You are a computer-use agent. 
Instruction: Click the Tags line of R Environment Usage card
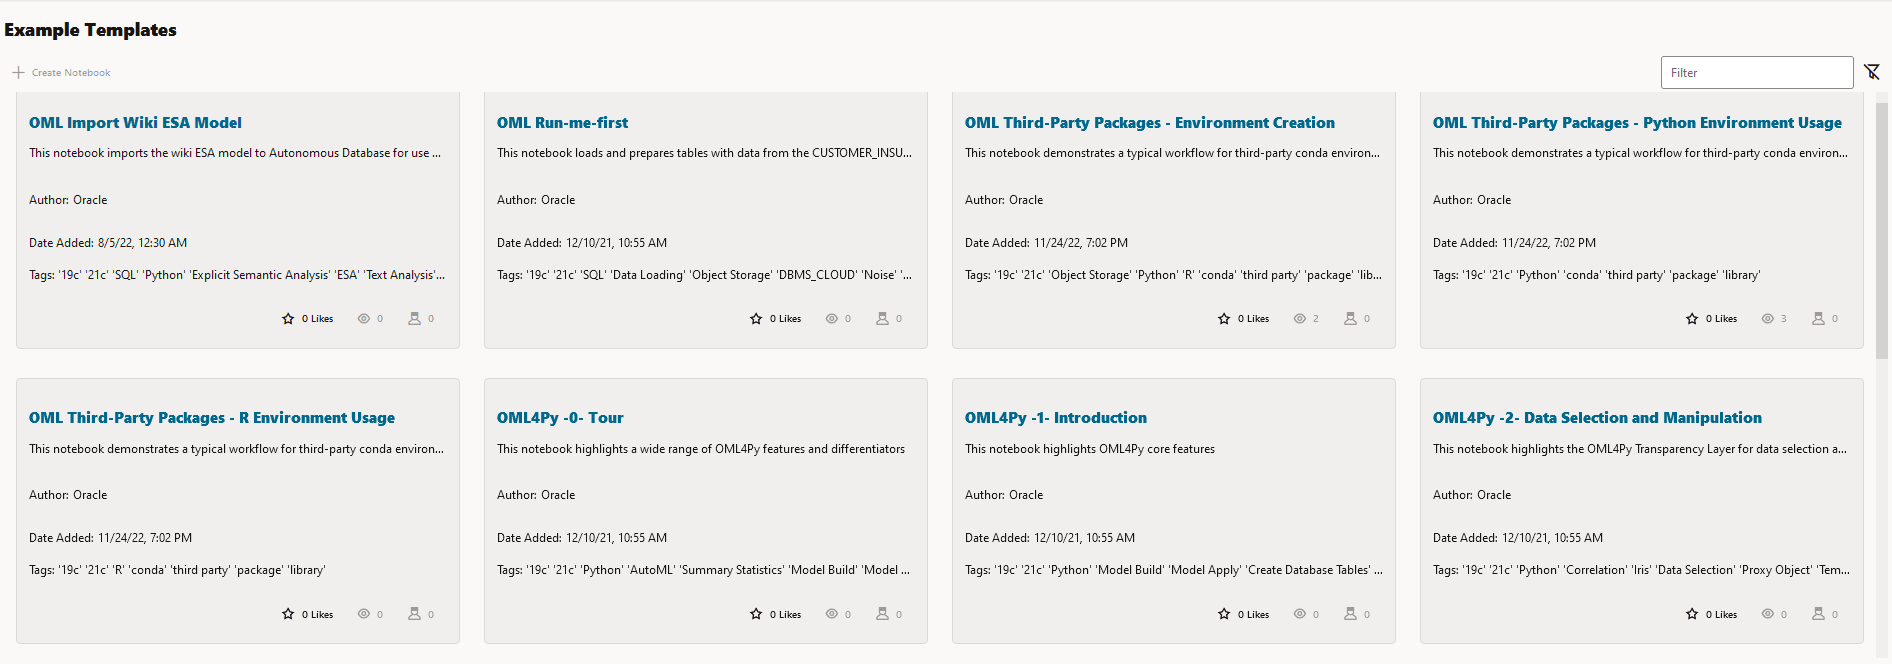(177, 570)
